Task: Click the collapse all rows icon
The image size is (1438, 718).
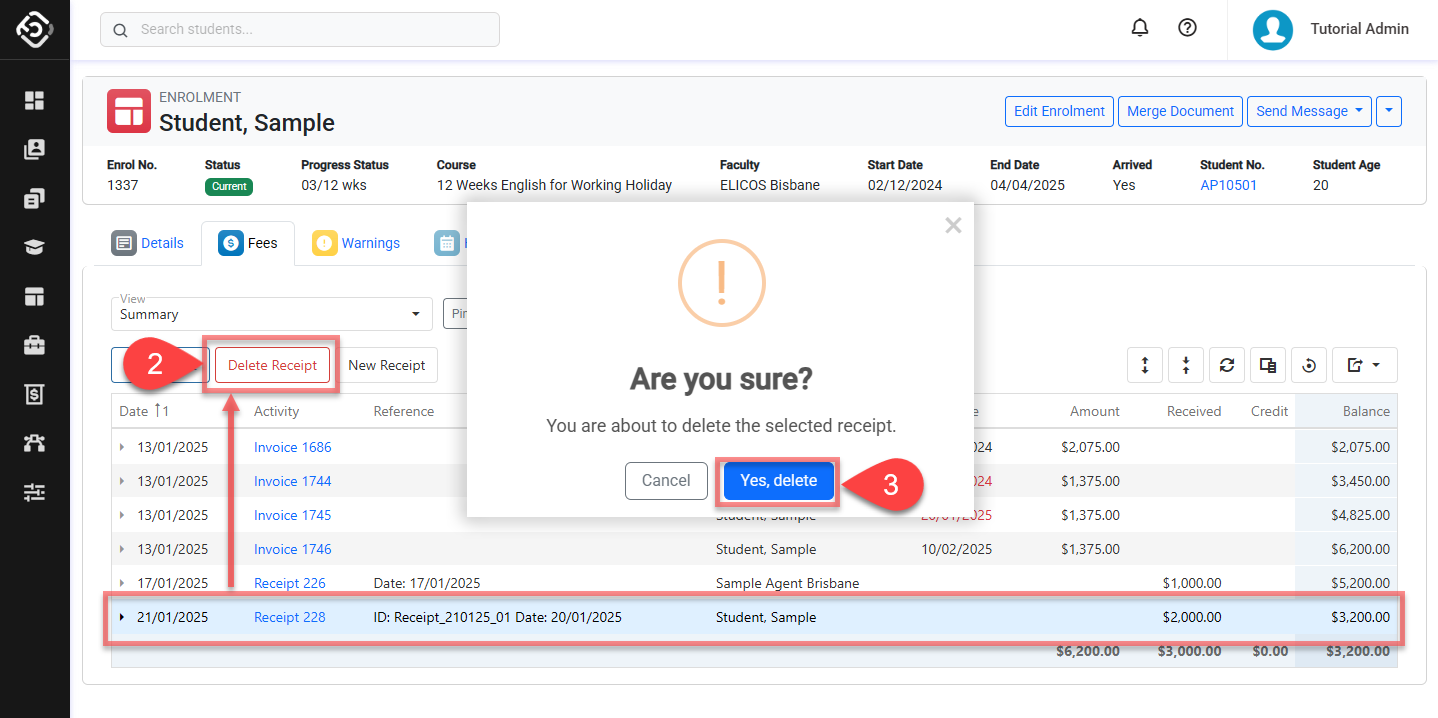Action: pos(1186,366)
